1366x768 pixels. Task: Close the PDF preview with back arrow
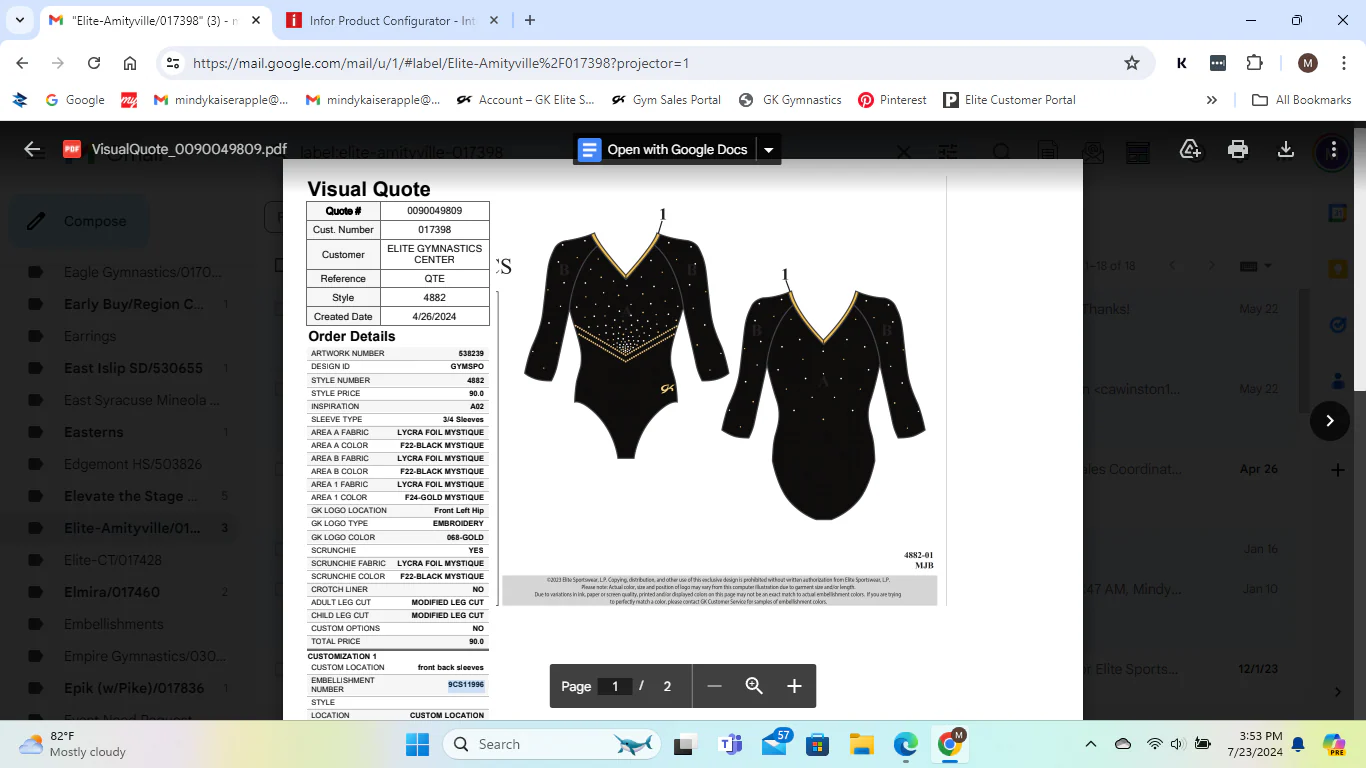[x=32, y=149]
